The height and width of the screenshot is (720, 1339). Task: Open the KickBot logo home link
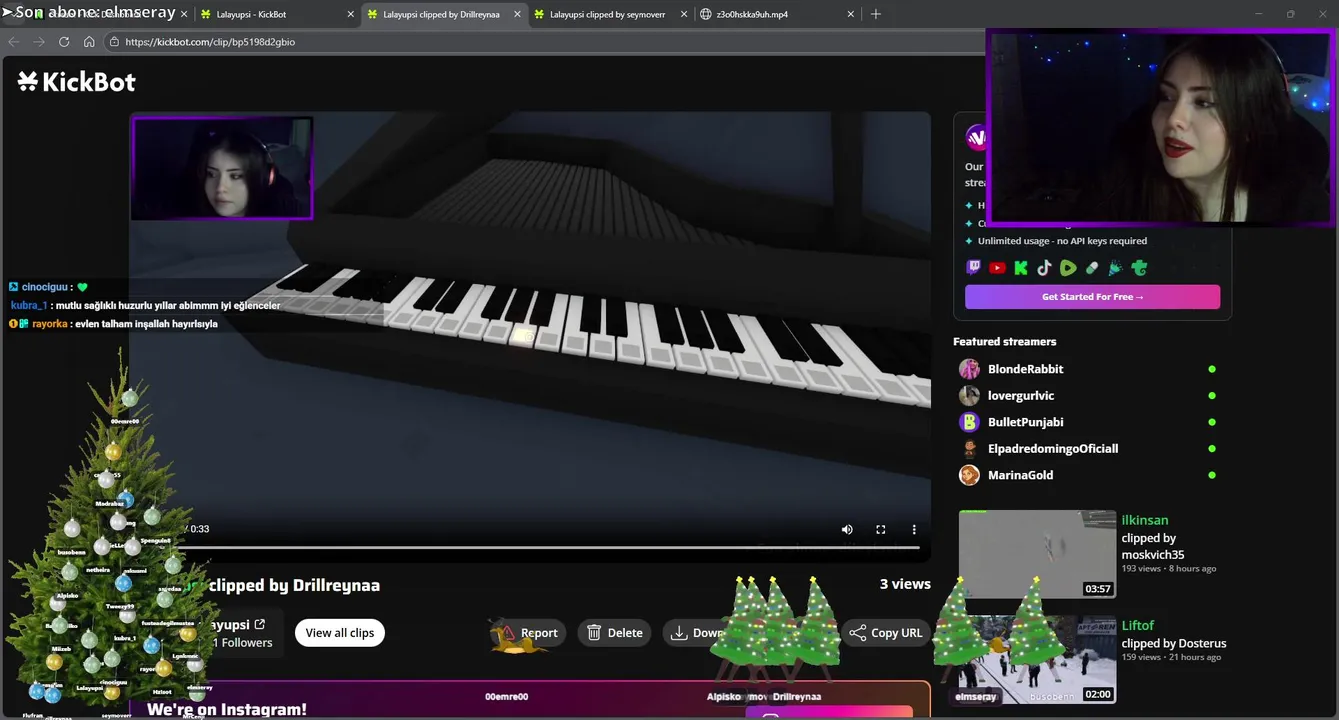(77, 82)
